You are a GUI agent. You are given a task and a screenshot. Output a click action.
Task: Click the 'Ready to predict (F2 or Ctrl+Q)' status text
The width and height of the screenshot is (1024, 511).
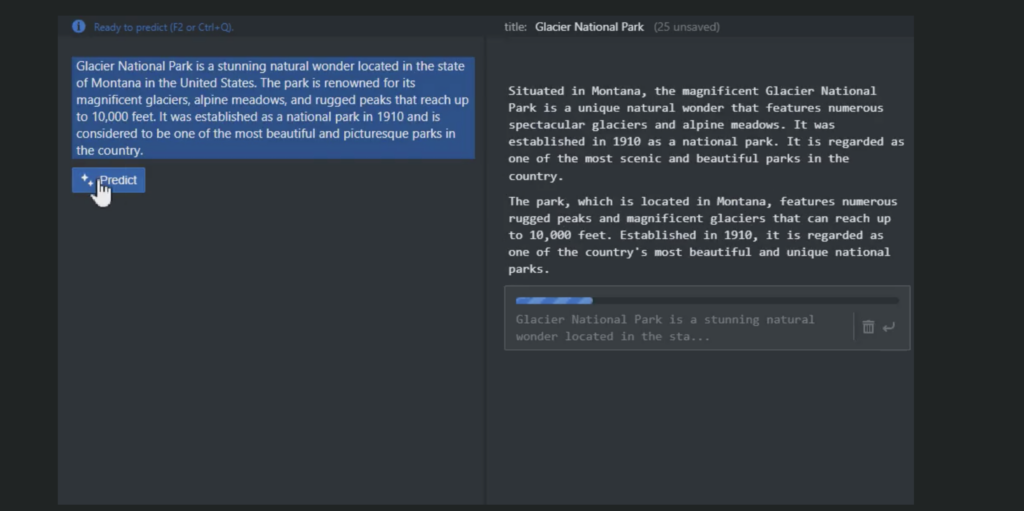164,27
